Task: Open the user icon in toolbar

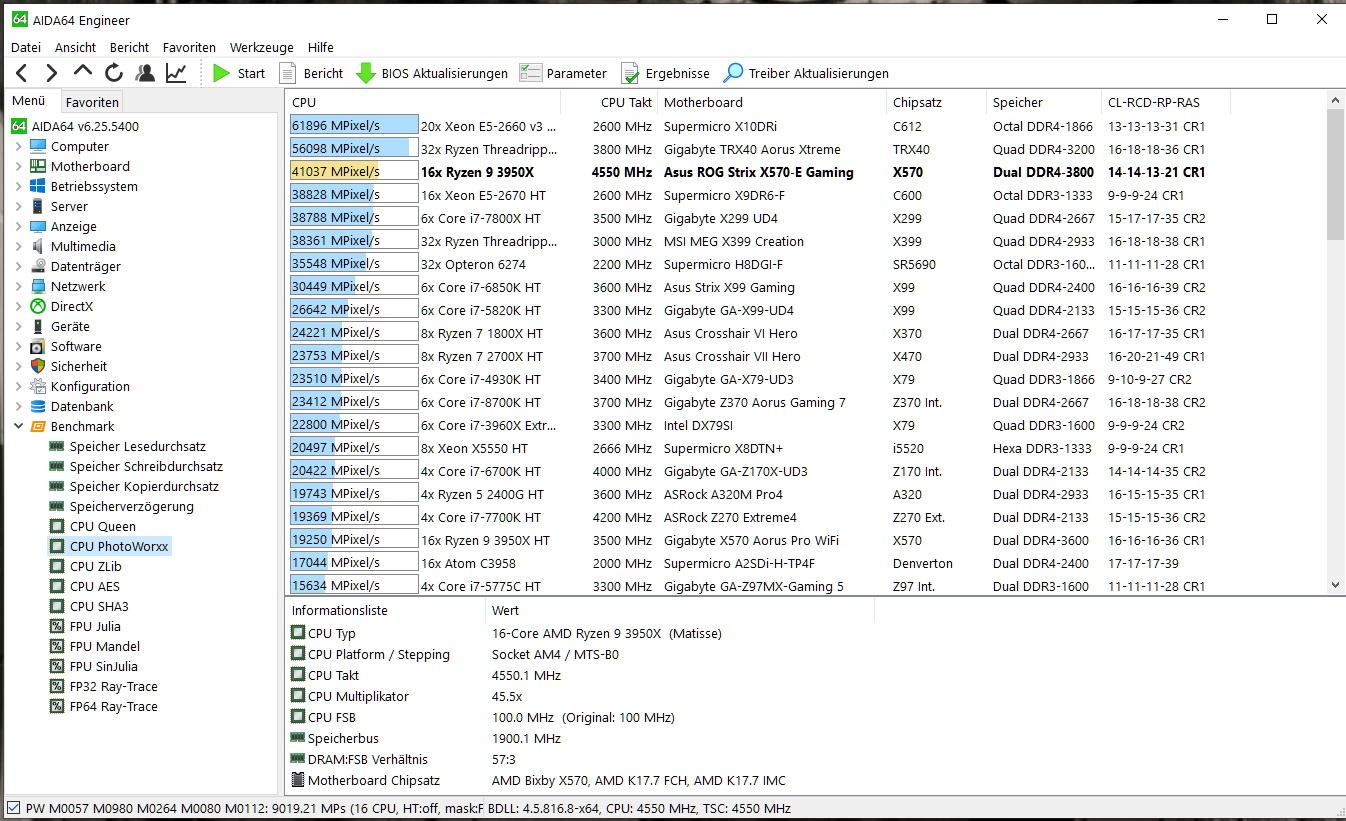Action: click(145, 73)
